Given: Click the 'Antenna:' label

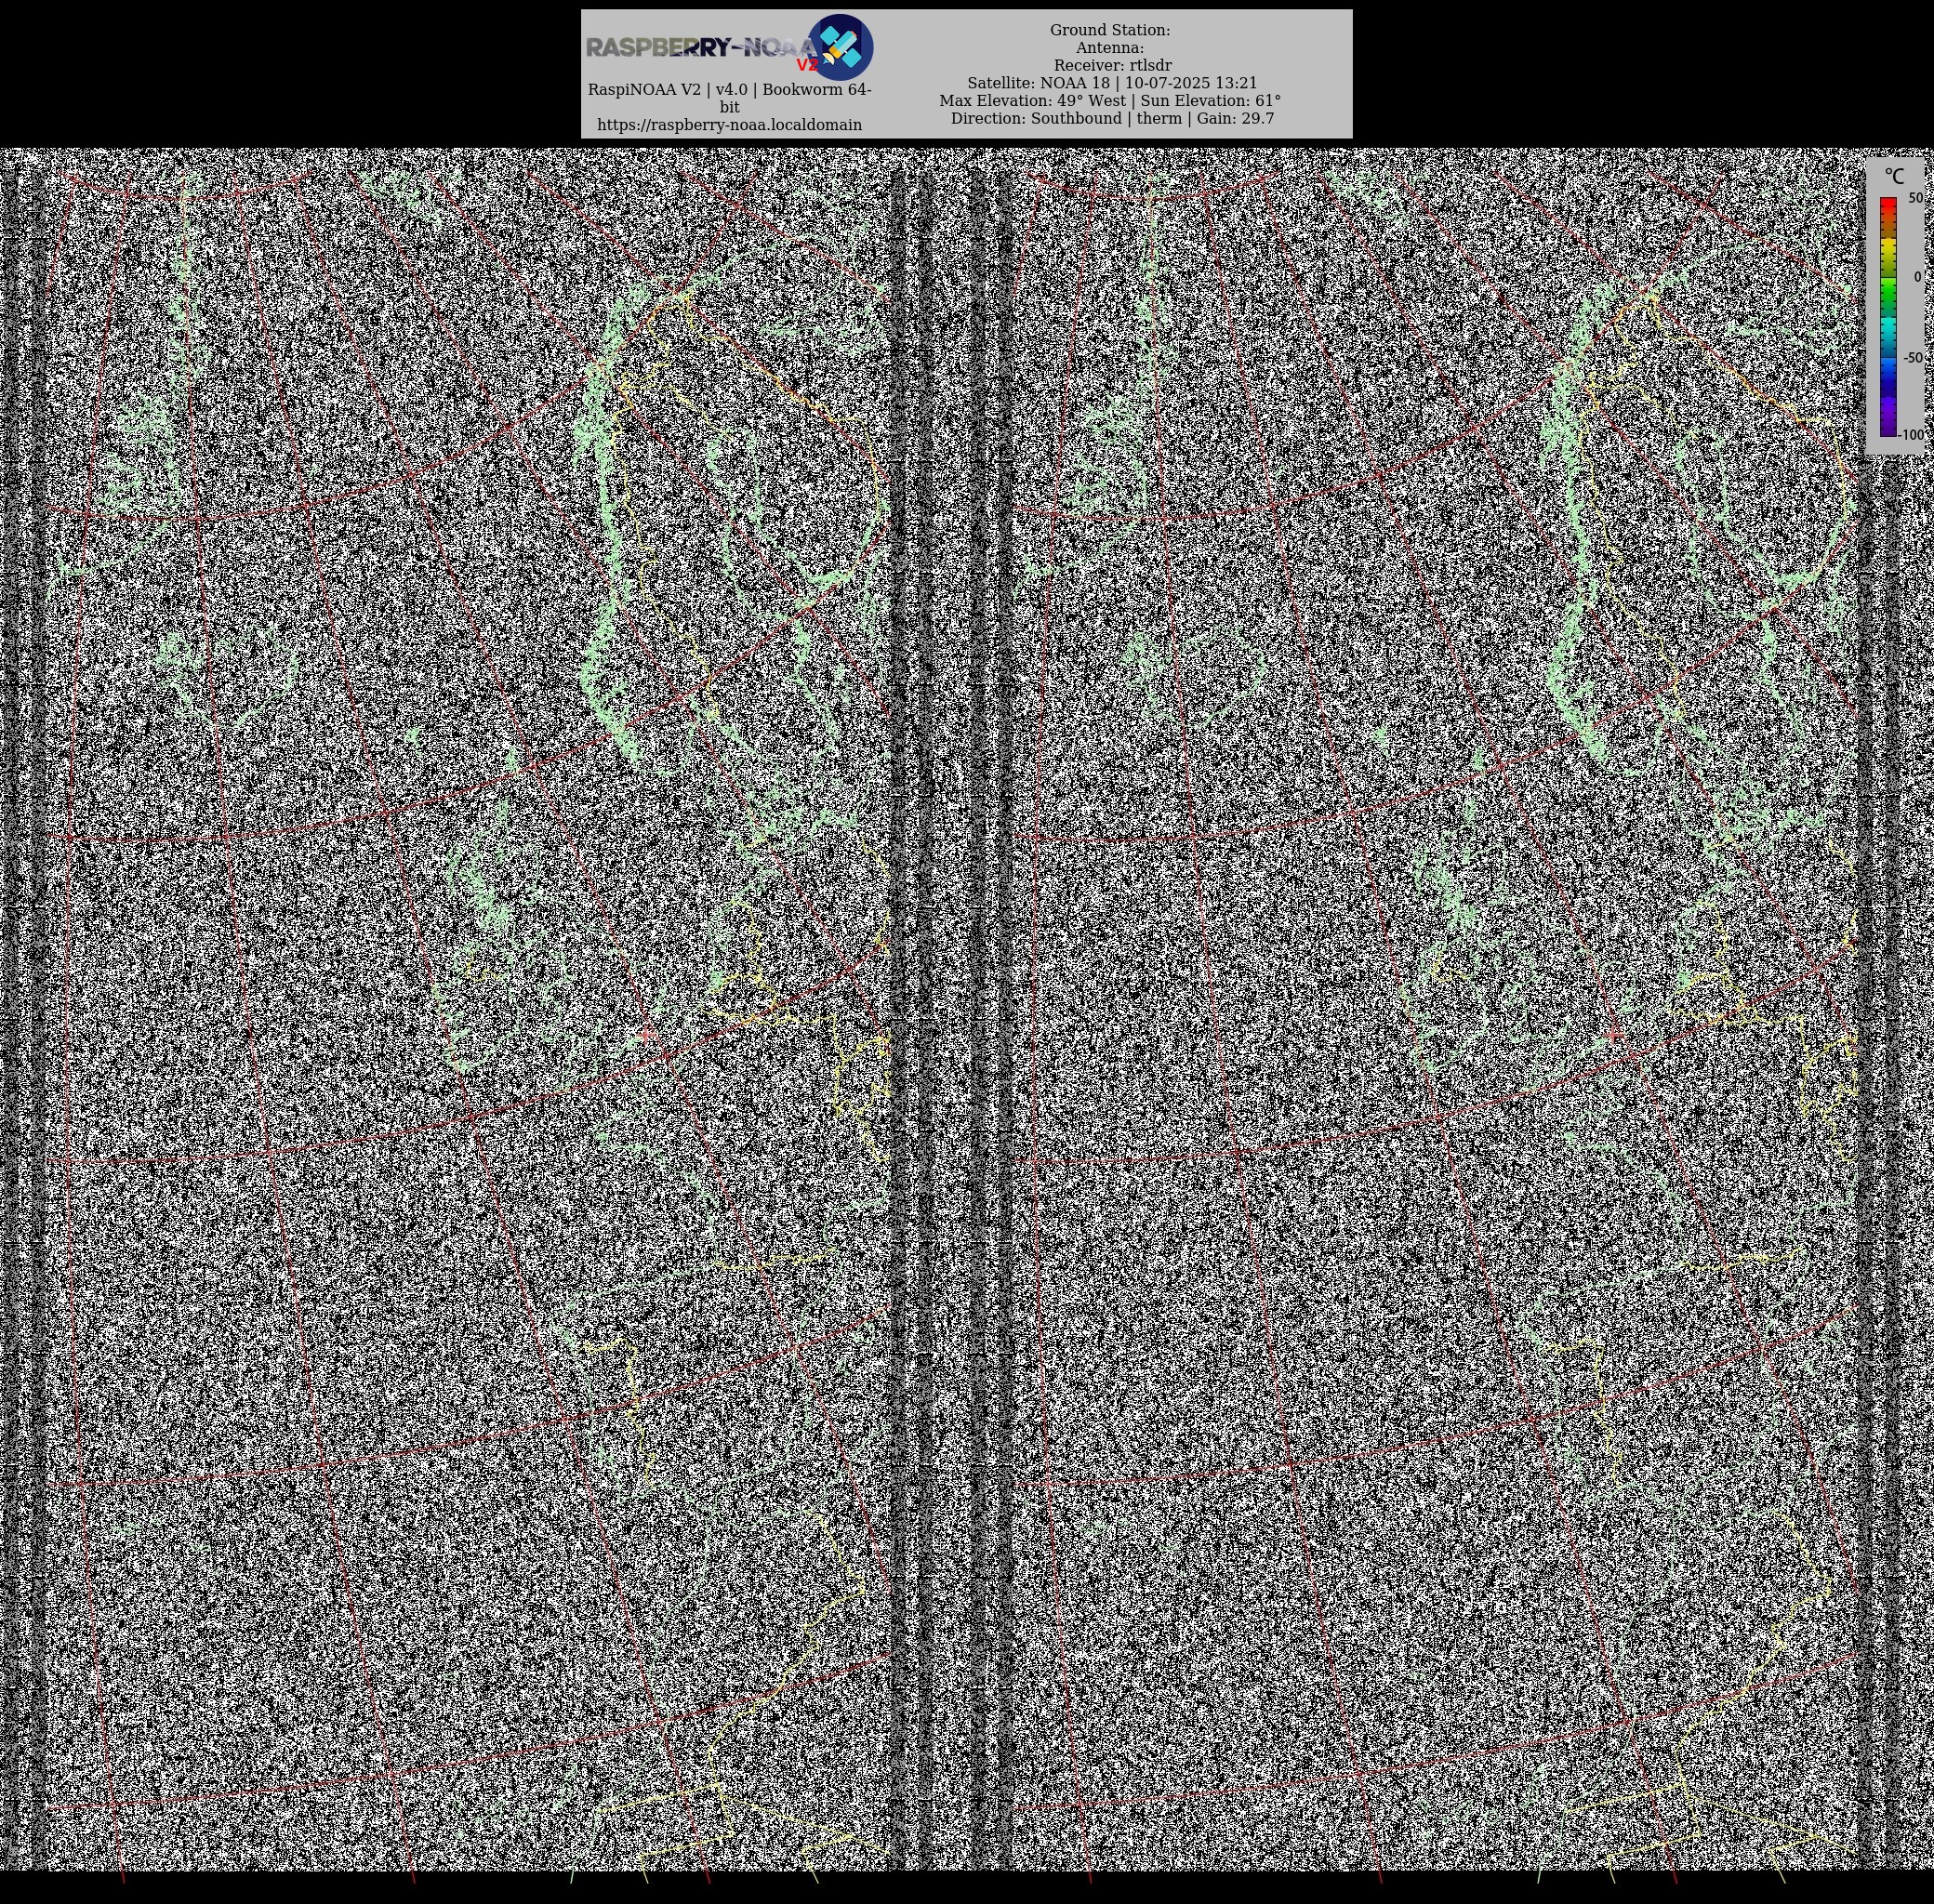Looking at the screenshot, I should coord(1110,48).
